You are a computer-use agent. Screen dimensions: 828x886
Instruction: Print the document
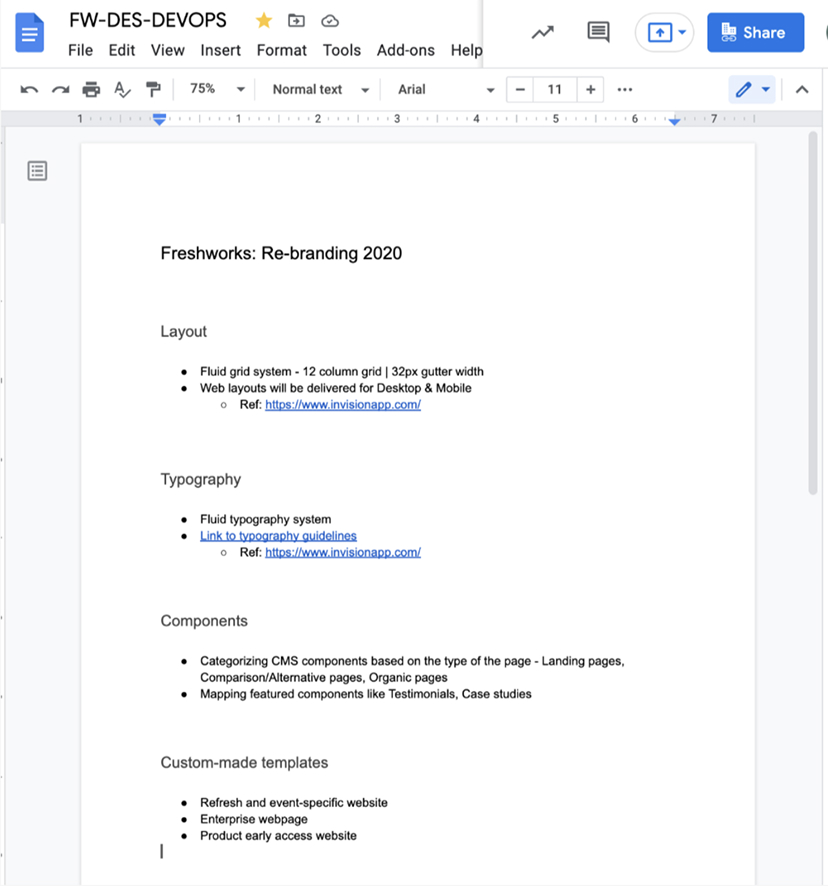91,89
